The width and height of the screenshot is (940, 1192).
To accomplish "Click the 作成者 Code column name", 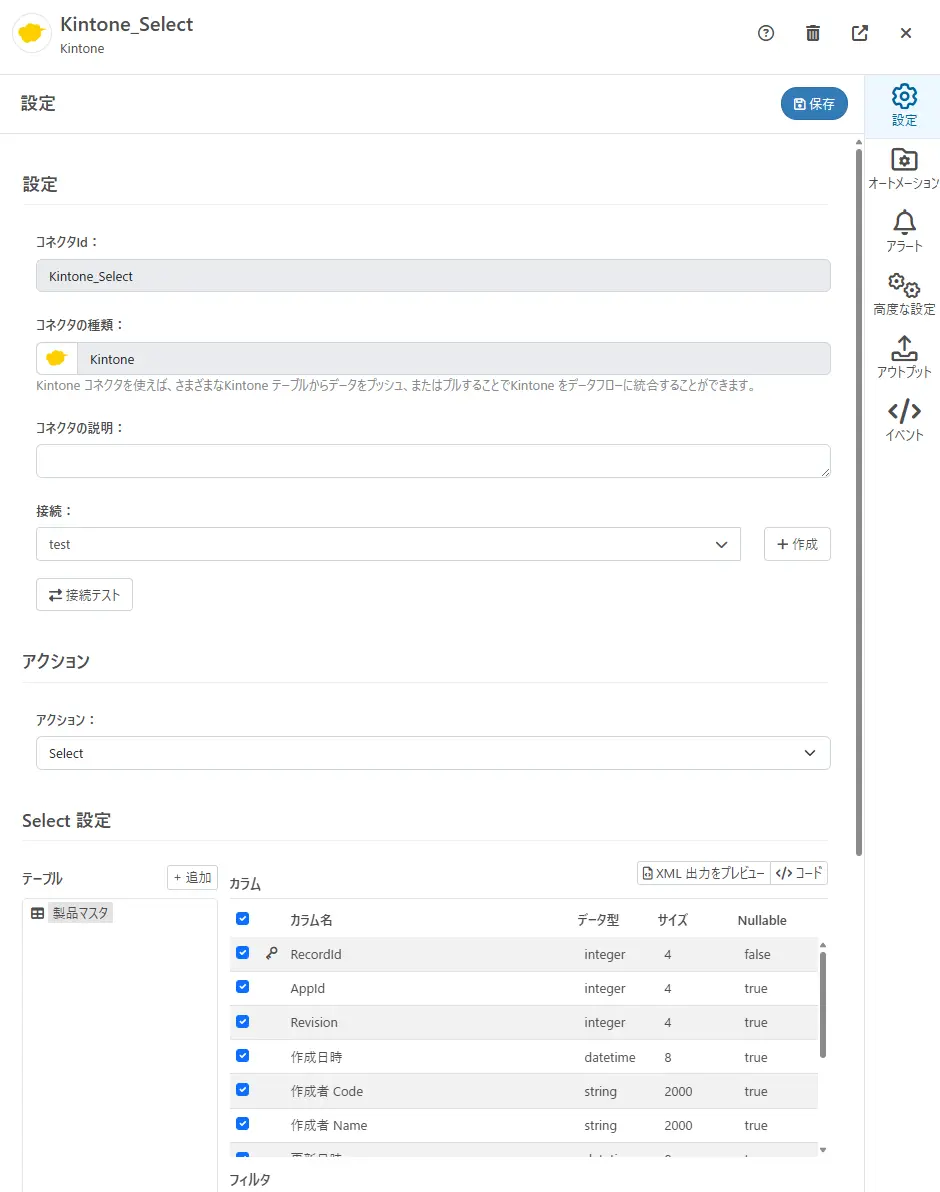I will pos(327,1092).
